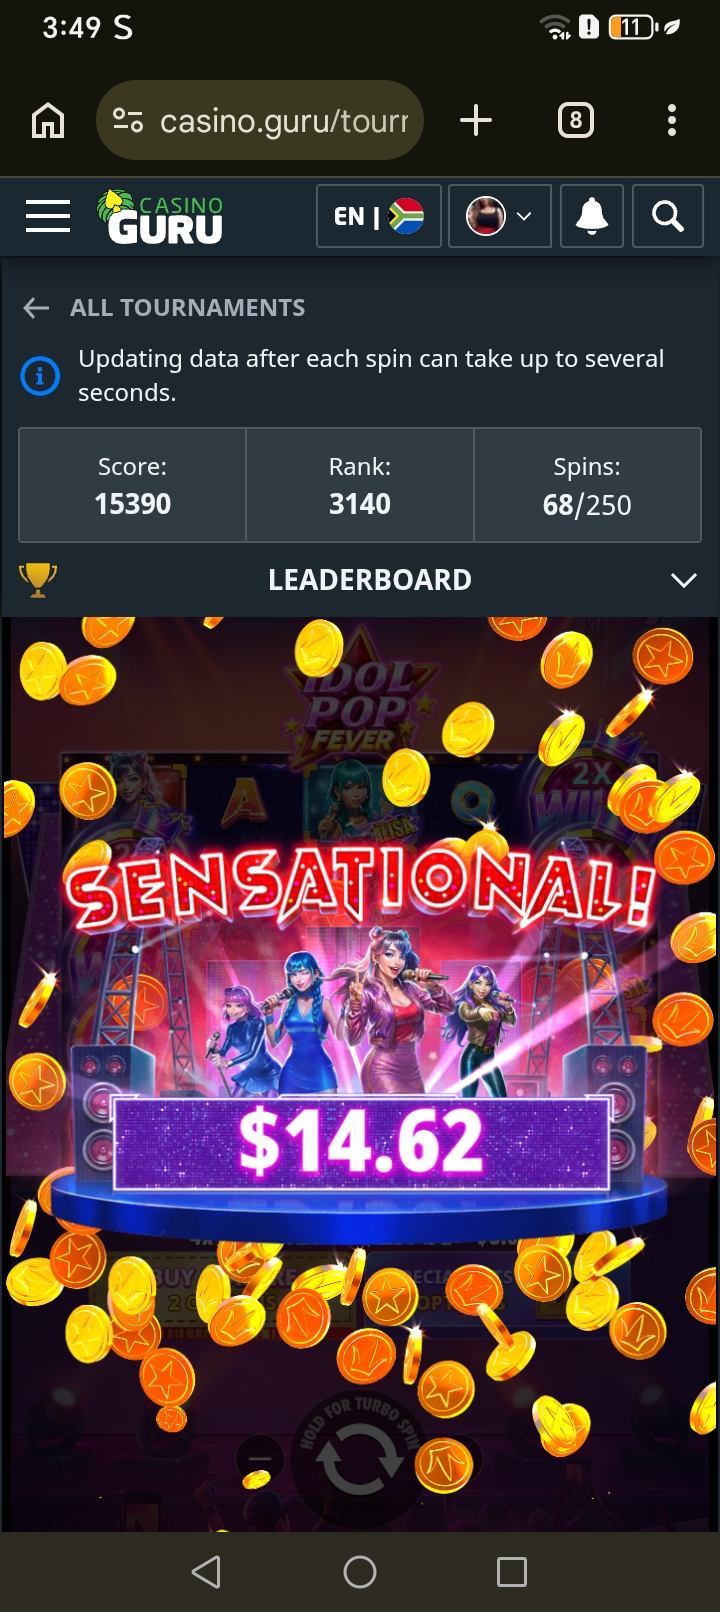Open the site search magnifier
Viewport: 720px width, 1612px height.
(x=667, y=216)
